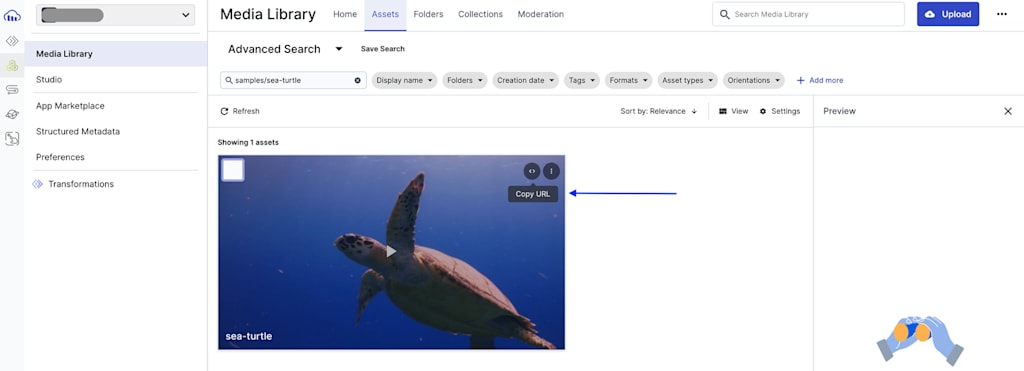Image resolution: width=1024 pixels, height=371 pixels.
Task: Open the Asset types filter dropdown
Action: pyautogui.click(x=688, y=80)
